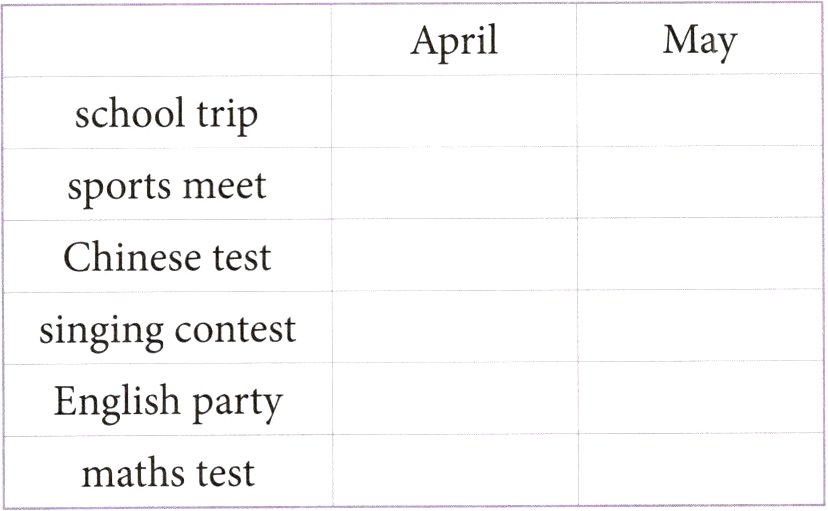Click the Chinese test row label
828x511 pixels.
pyautogui.click(x=166, y=256)
